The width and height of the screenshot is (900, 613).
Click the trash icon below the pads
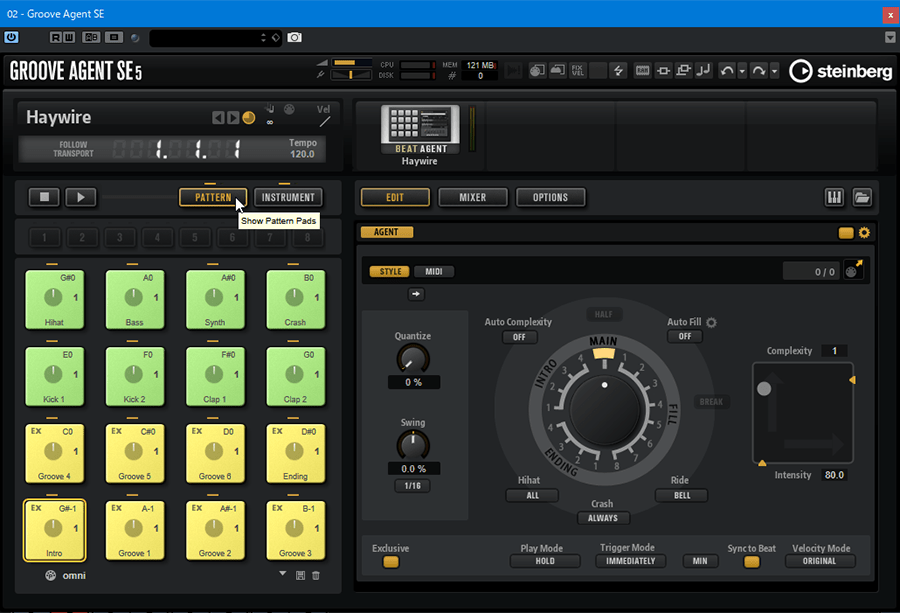pyautogui.click(x=316, y=575)
